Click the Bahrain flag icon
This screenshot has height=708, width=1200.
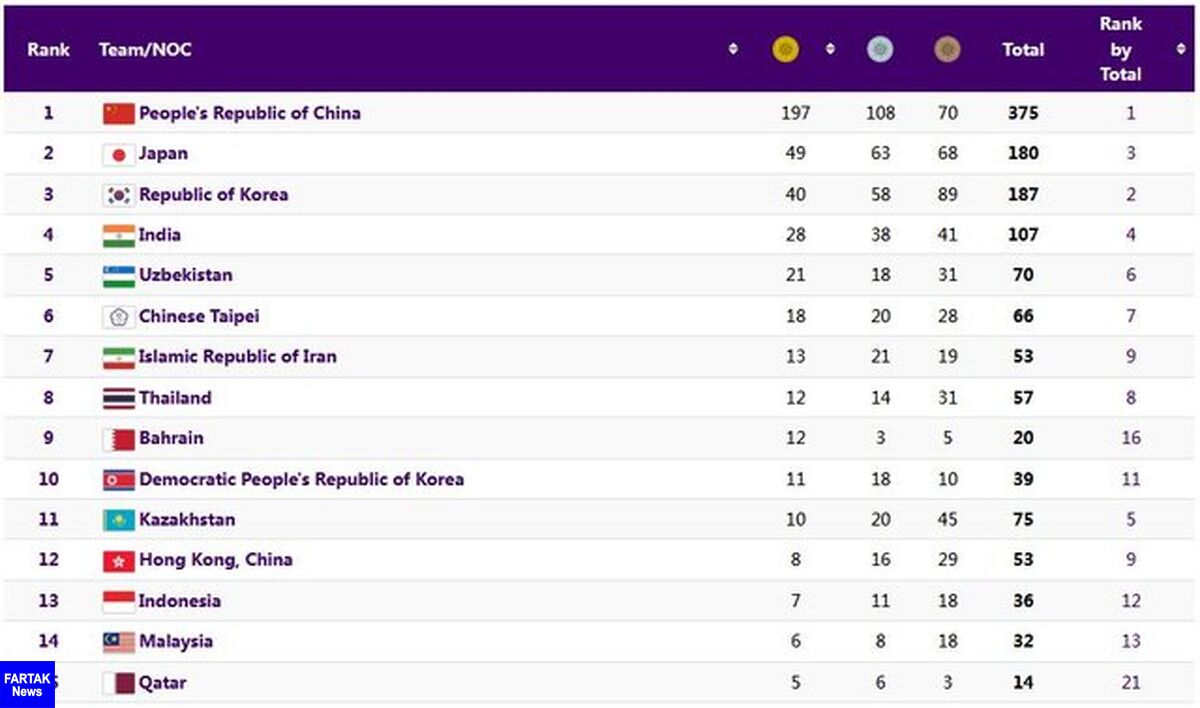tap(118, 438)
